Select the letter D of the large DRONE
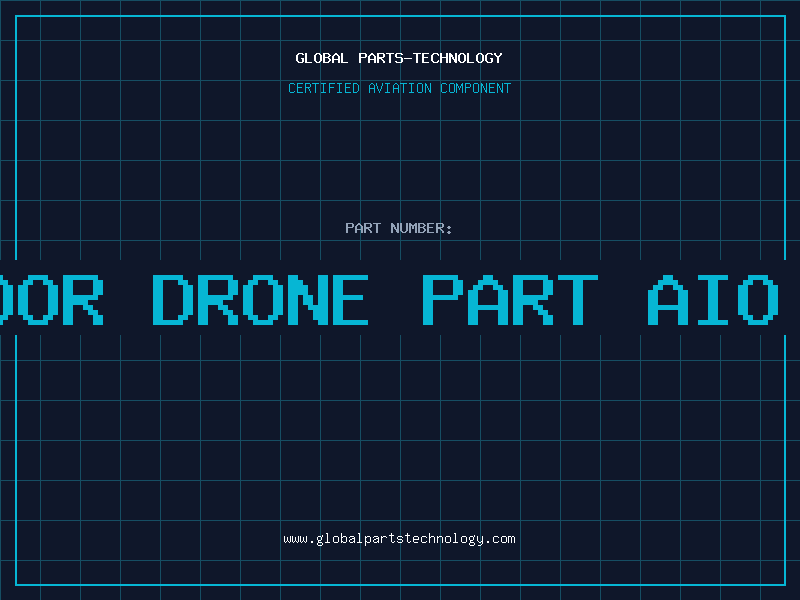Image resolution: width=800 pixels, height=600 pixels. tap(173, 299)
